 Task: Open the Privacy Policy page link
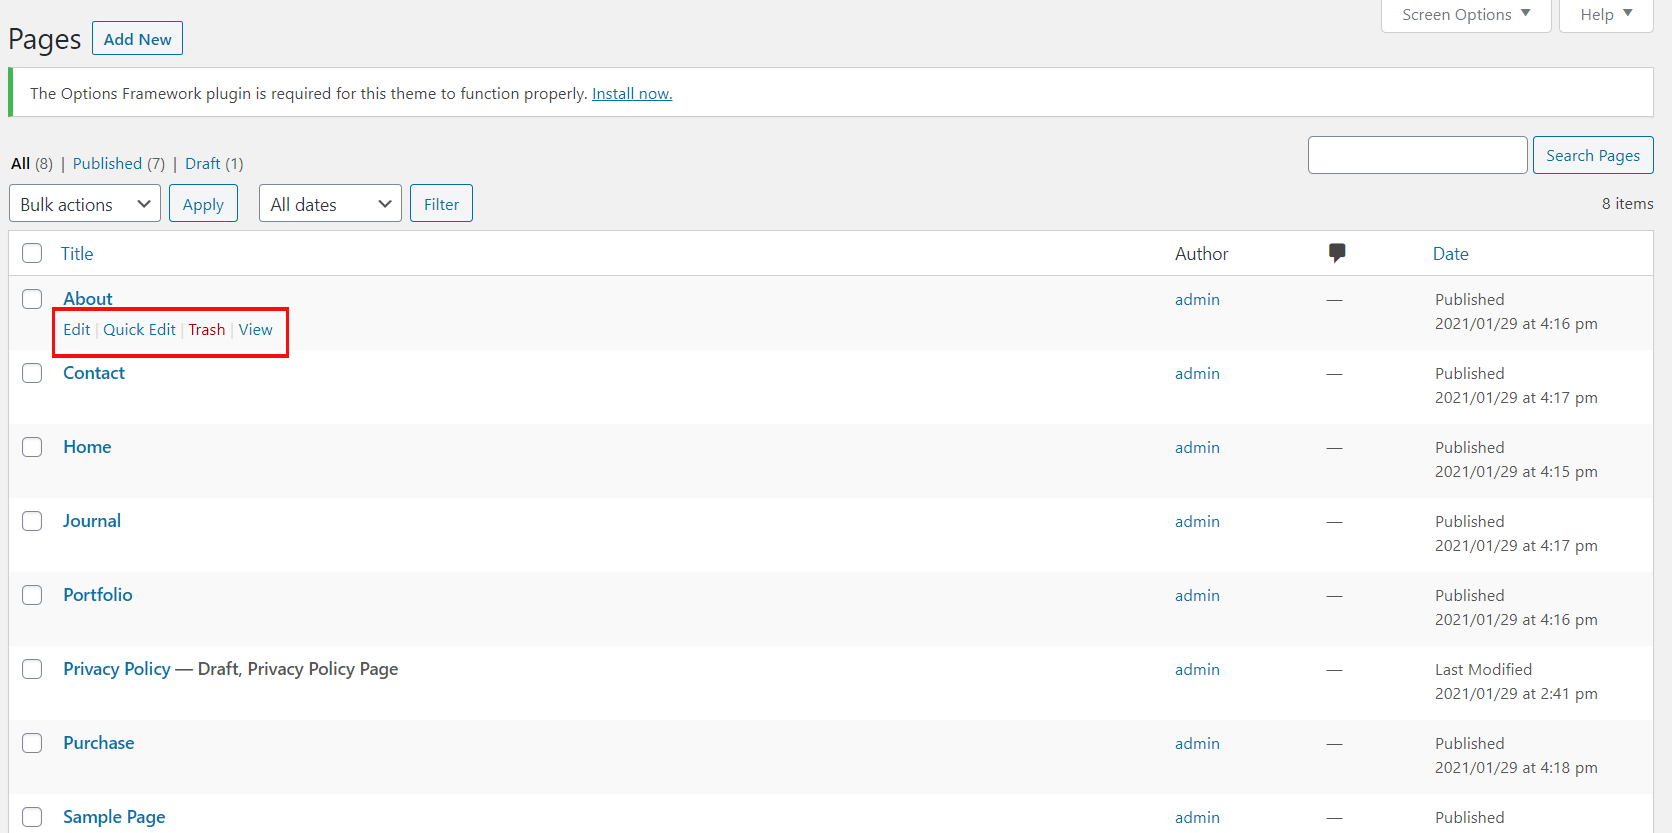pos(117,669)
